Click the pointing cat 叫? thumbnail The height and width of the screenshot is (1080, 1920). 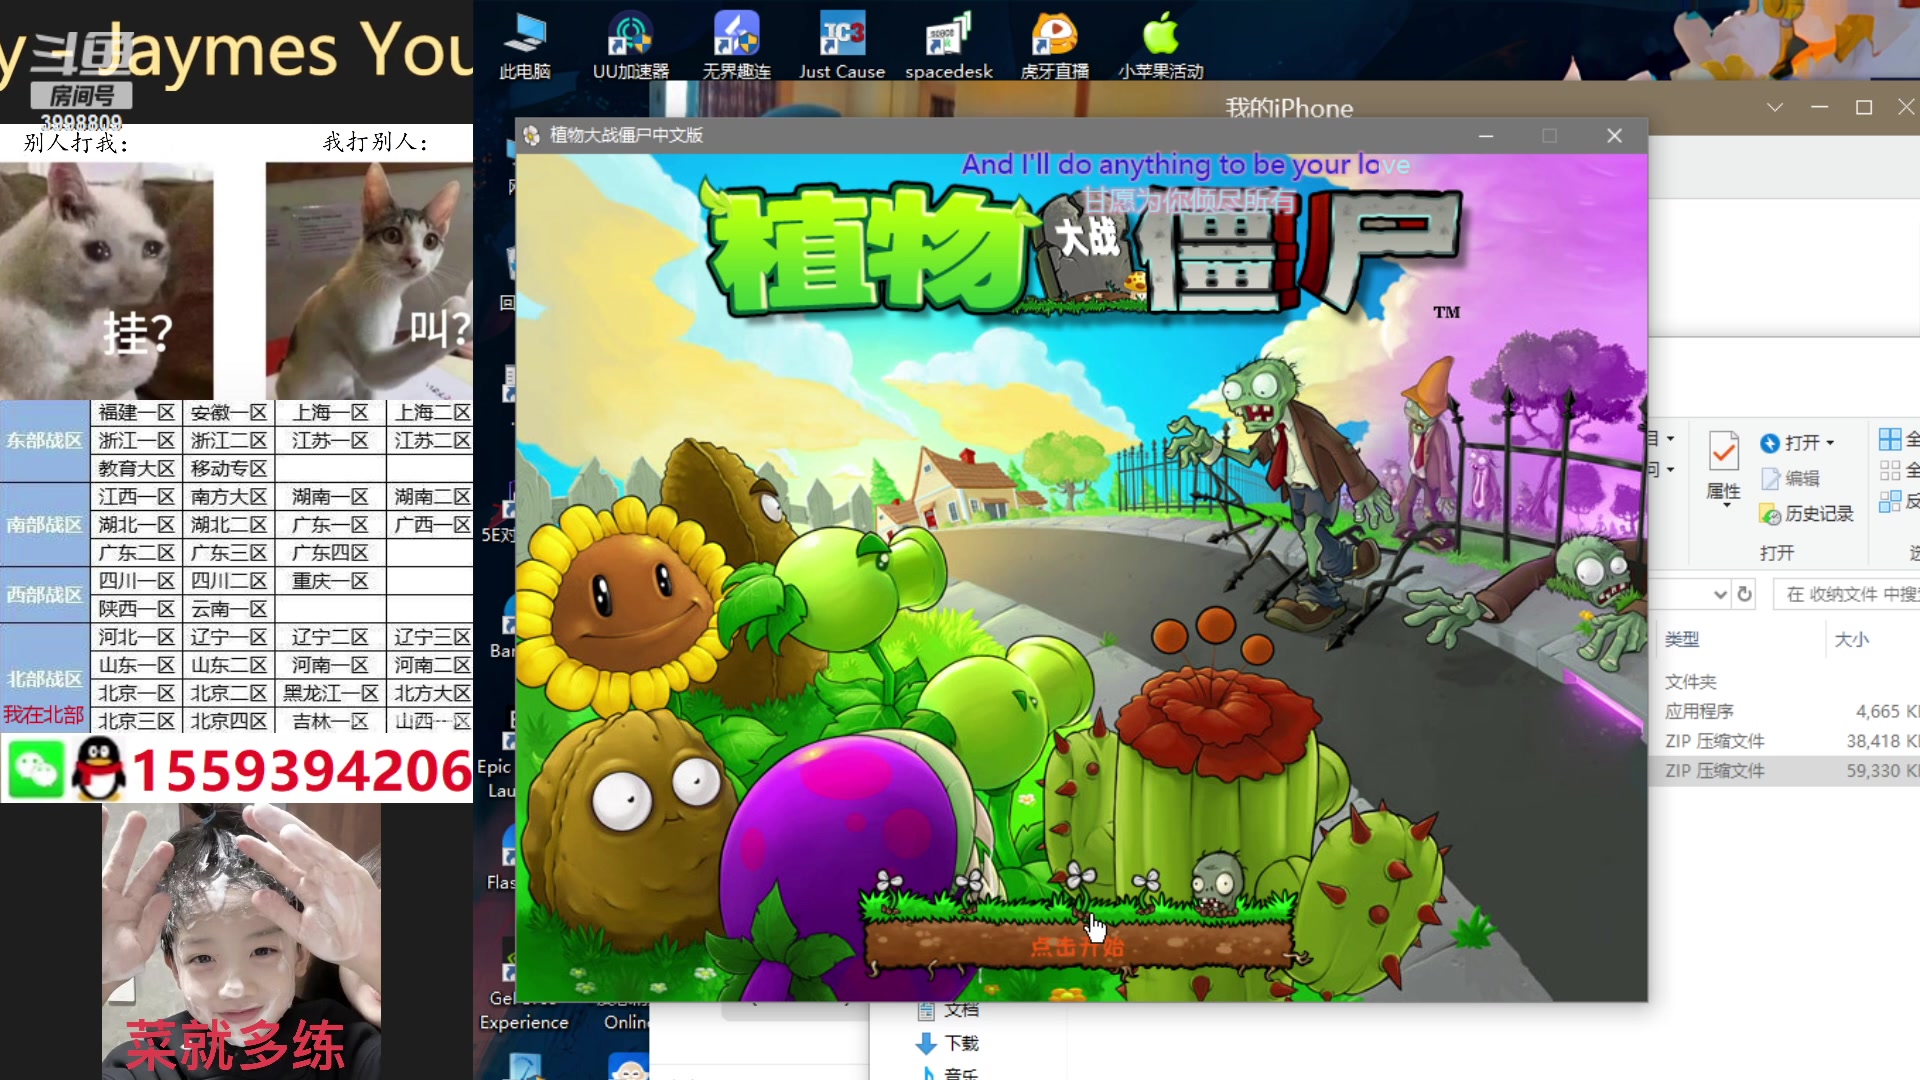[x=369, y=280]
